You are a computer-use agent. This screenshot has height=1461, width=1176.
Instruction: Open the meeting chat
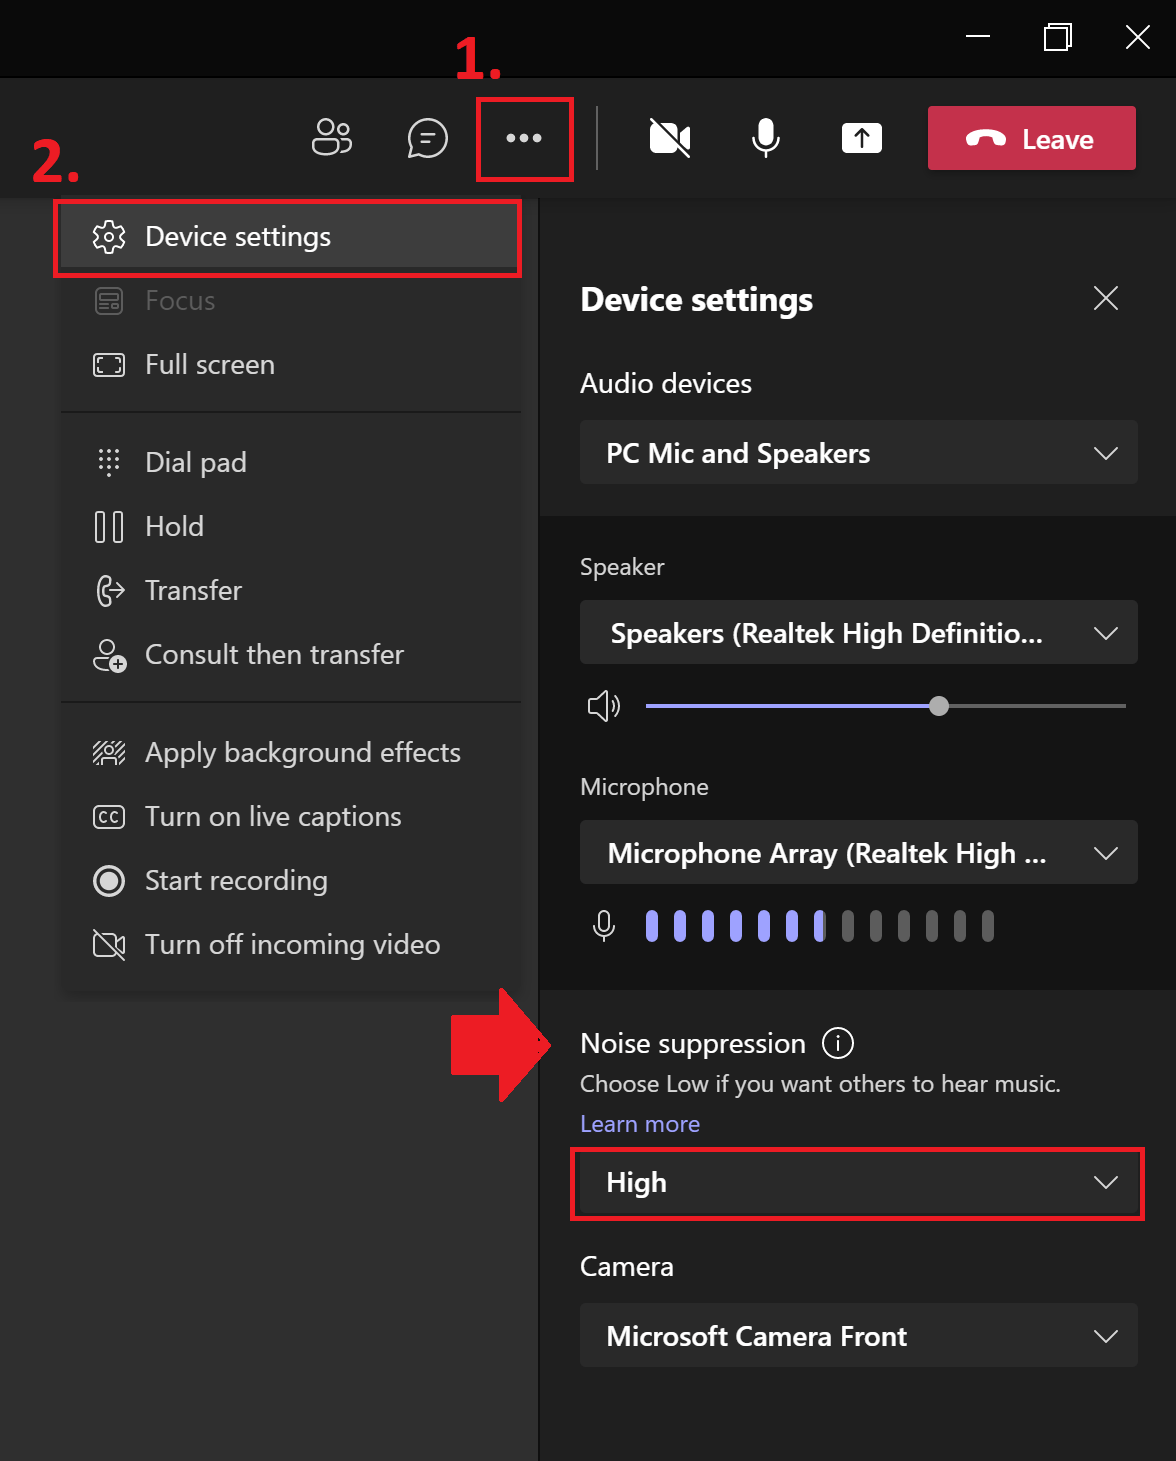pyautogui.click(x=427, y=138)
